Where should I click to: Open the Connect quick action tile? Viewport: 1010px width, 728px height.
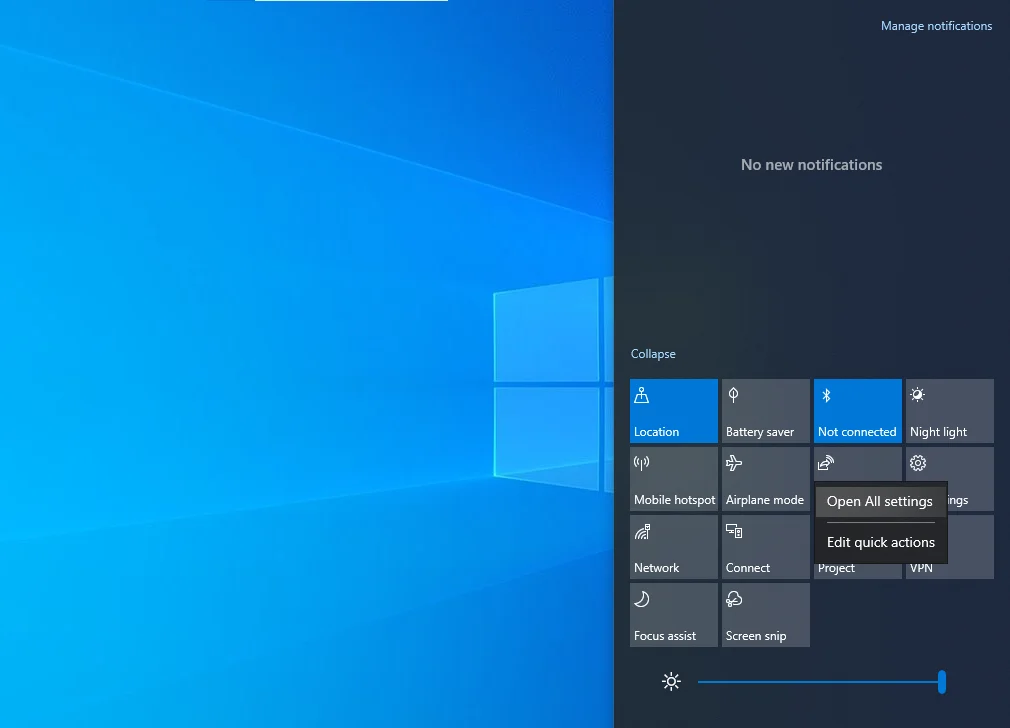pos(765,547)
